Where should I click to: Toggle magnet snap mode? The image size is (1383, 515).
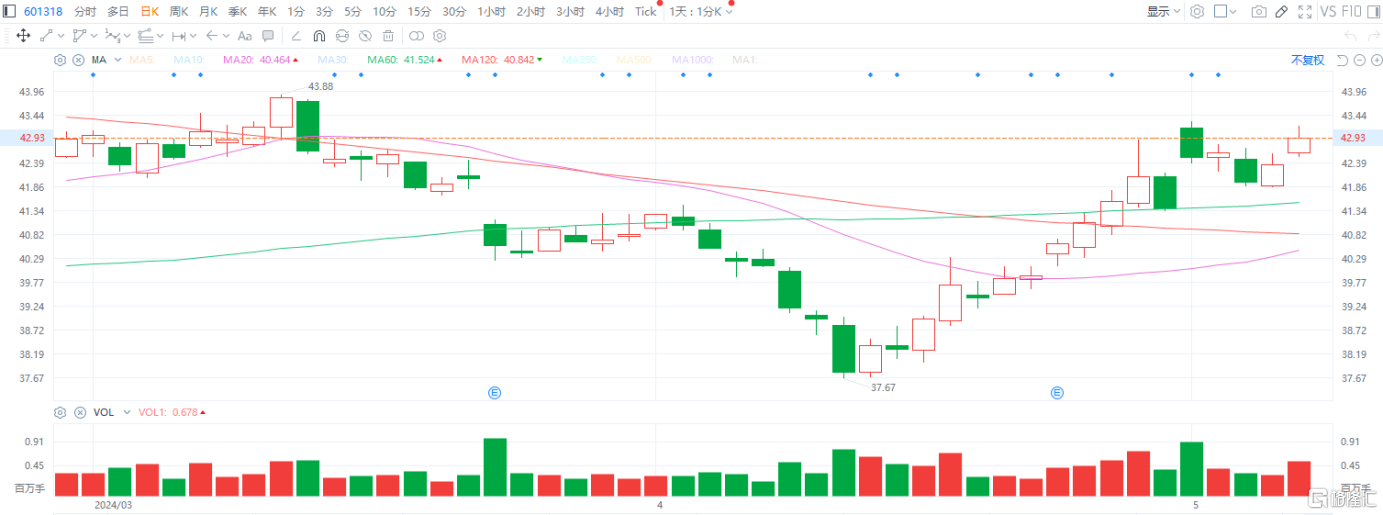319,36
